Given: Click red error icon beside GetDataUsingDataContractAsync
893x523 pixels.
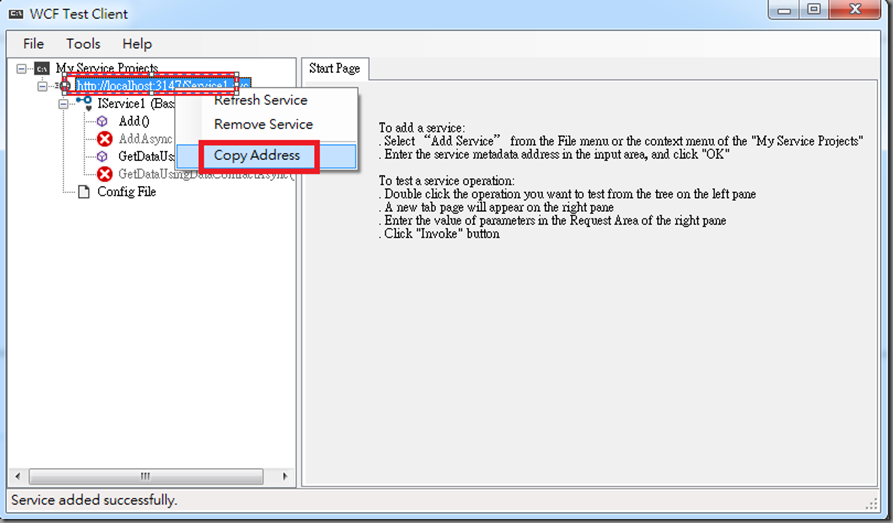Looking at the screenshot, I should (104, 174).
